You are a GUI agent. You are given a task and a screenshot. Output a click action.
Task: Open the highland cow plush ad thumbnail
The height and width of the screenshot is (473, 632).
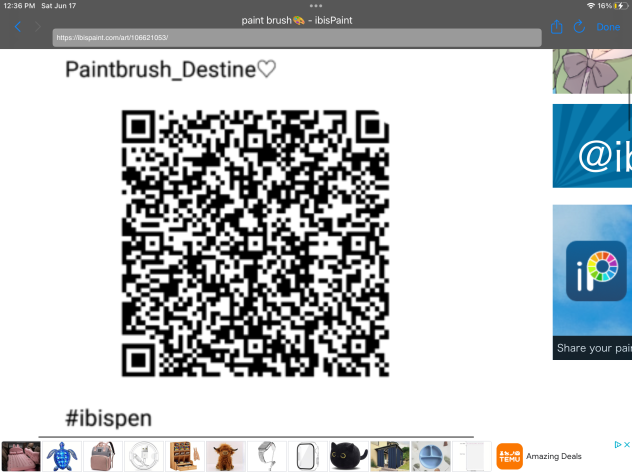(x=226, y=456)
